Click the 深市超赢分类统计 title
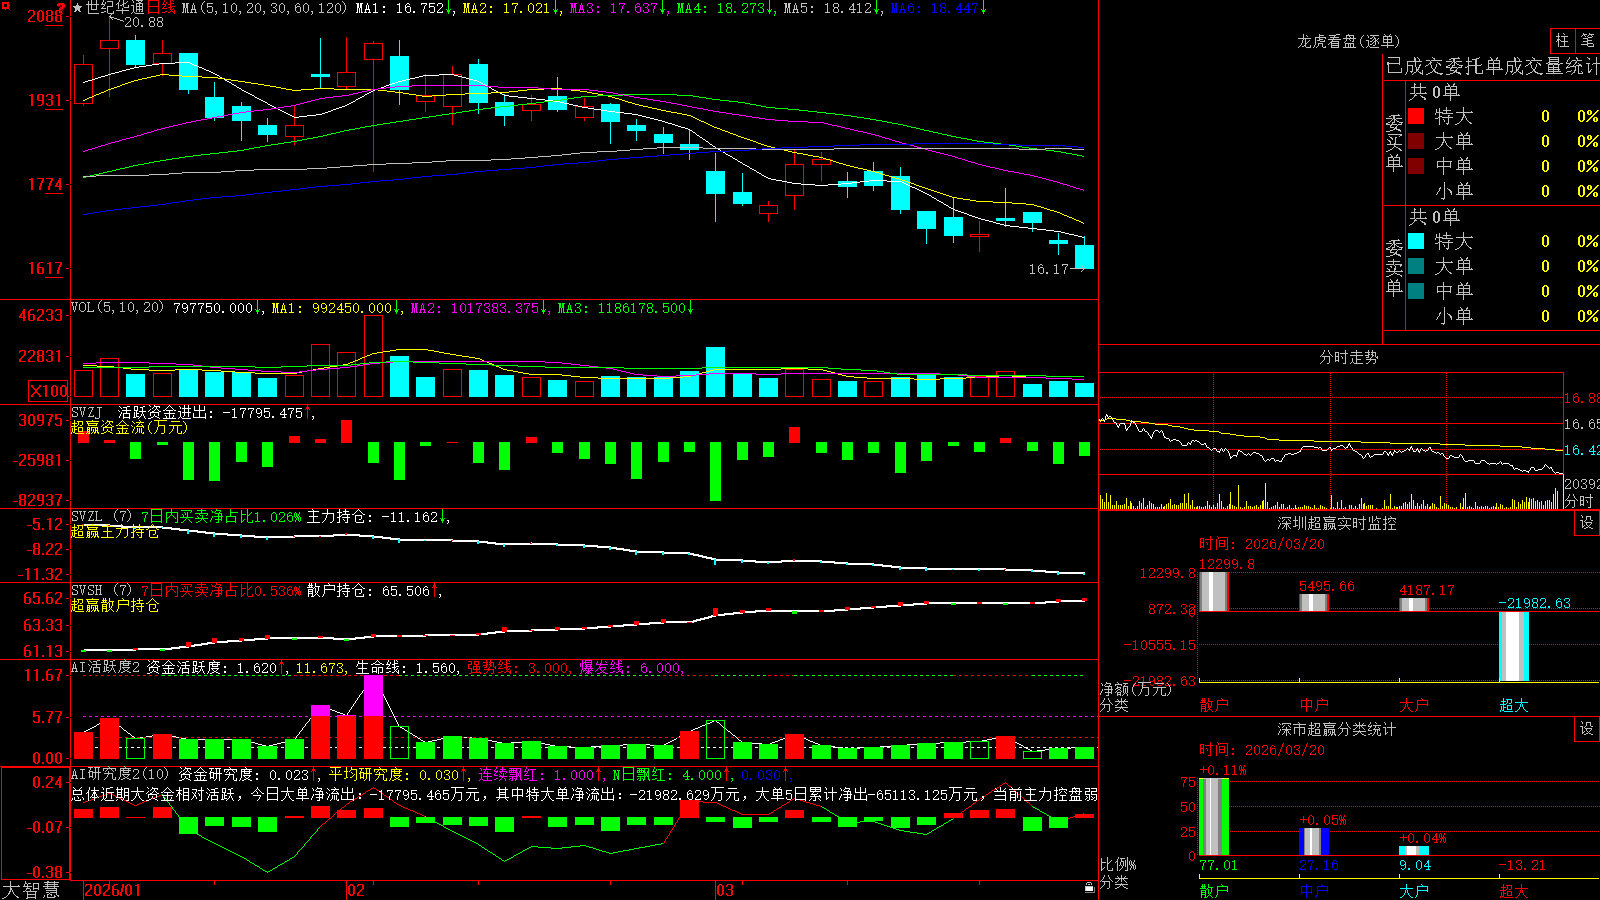The height and width of the screenshot is (900, 1600). coord(1337,729)
